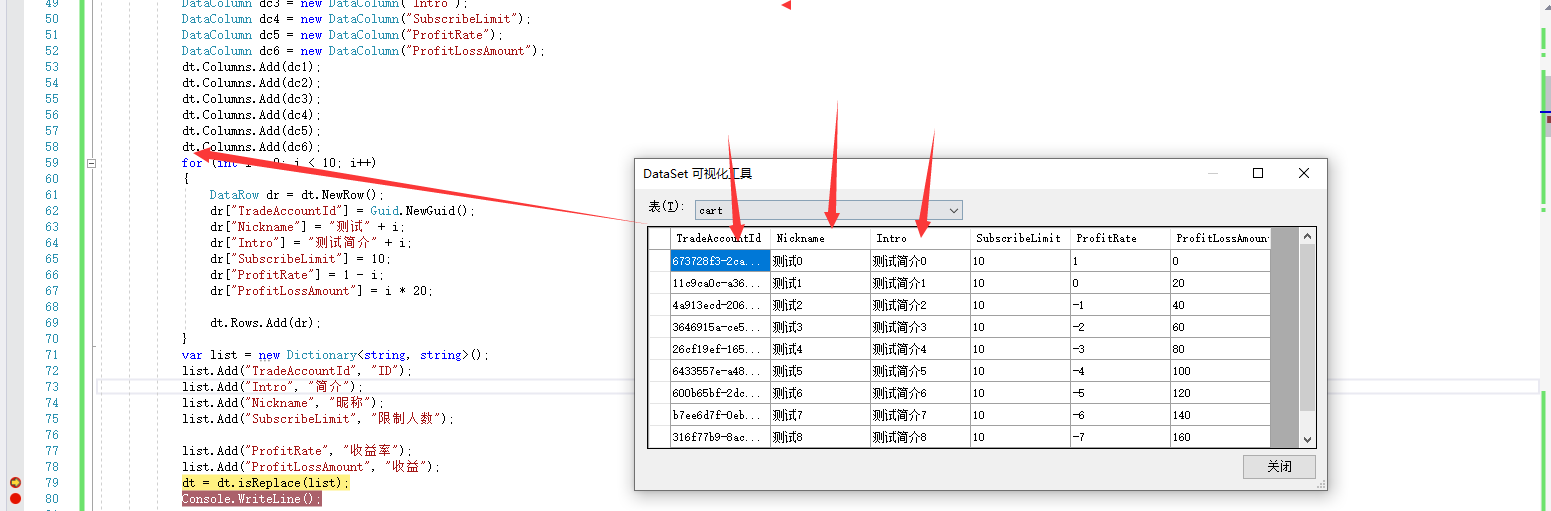Select the Intro cell 测试简介1
This screenshot has height=511, width=1551.
[920, 283]
